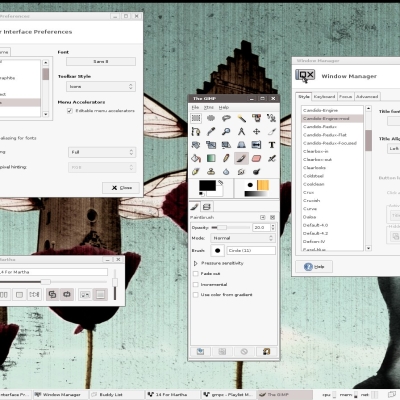400x400 pixels.
Task: Expand Pressure sensitivity options
Action: click(195, 263)
